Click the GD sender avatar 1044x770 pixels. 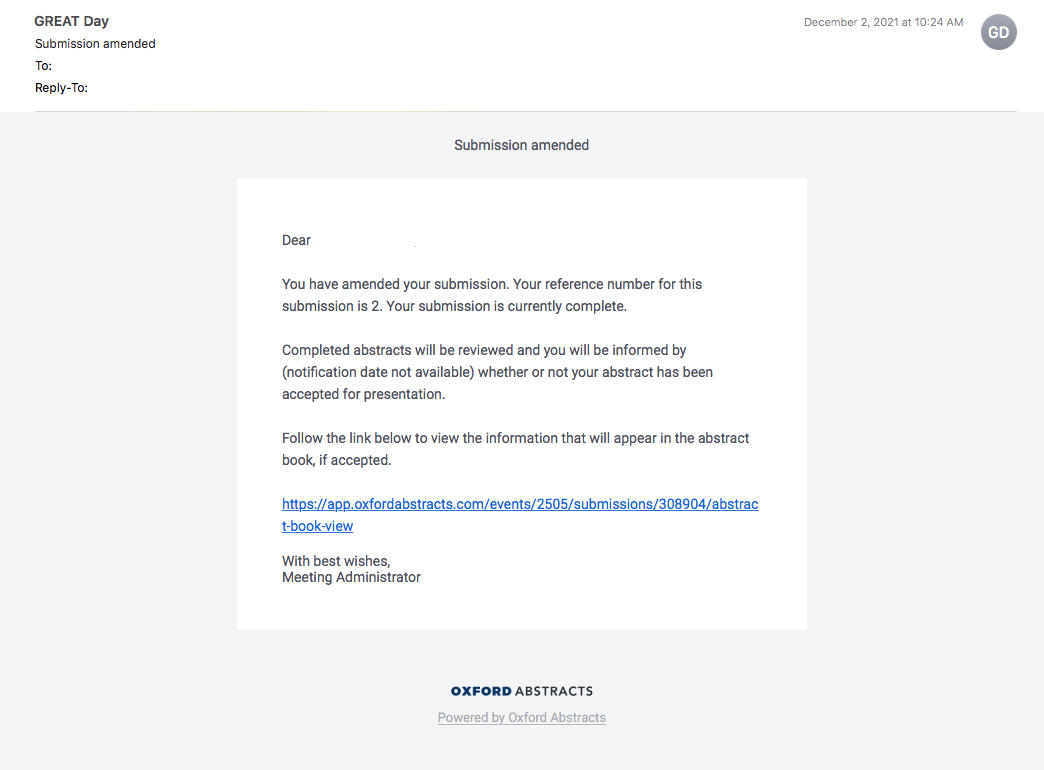coord(998,32)
